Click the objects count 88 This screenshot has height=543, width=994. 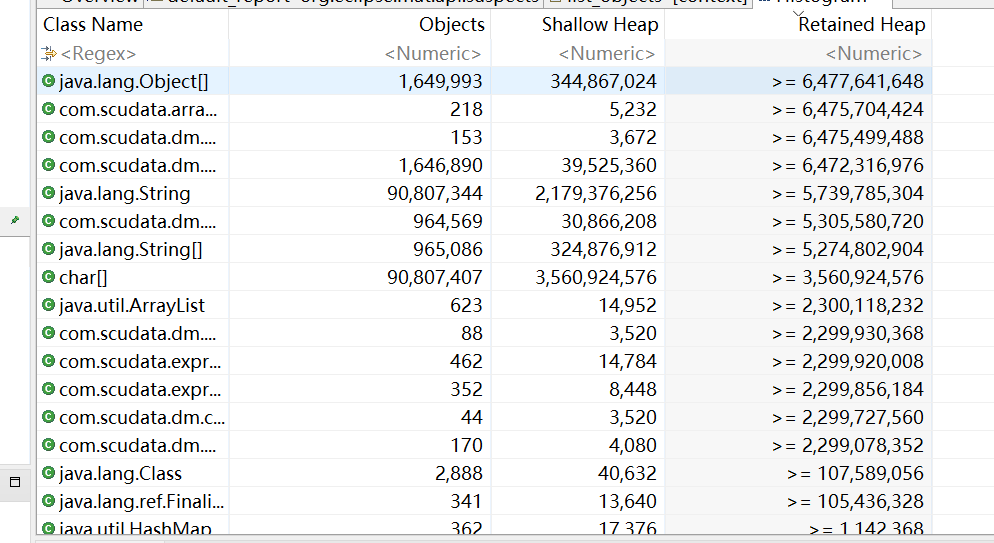point(472,333)
